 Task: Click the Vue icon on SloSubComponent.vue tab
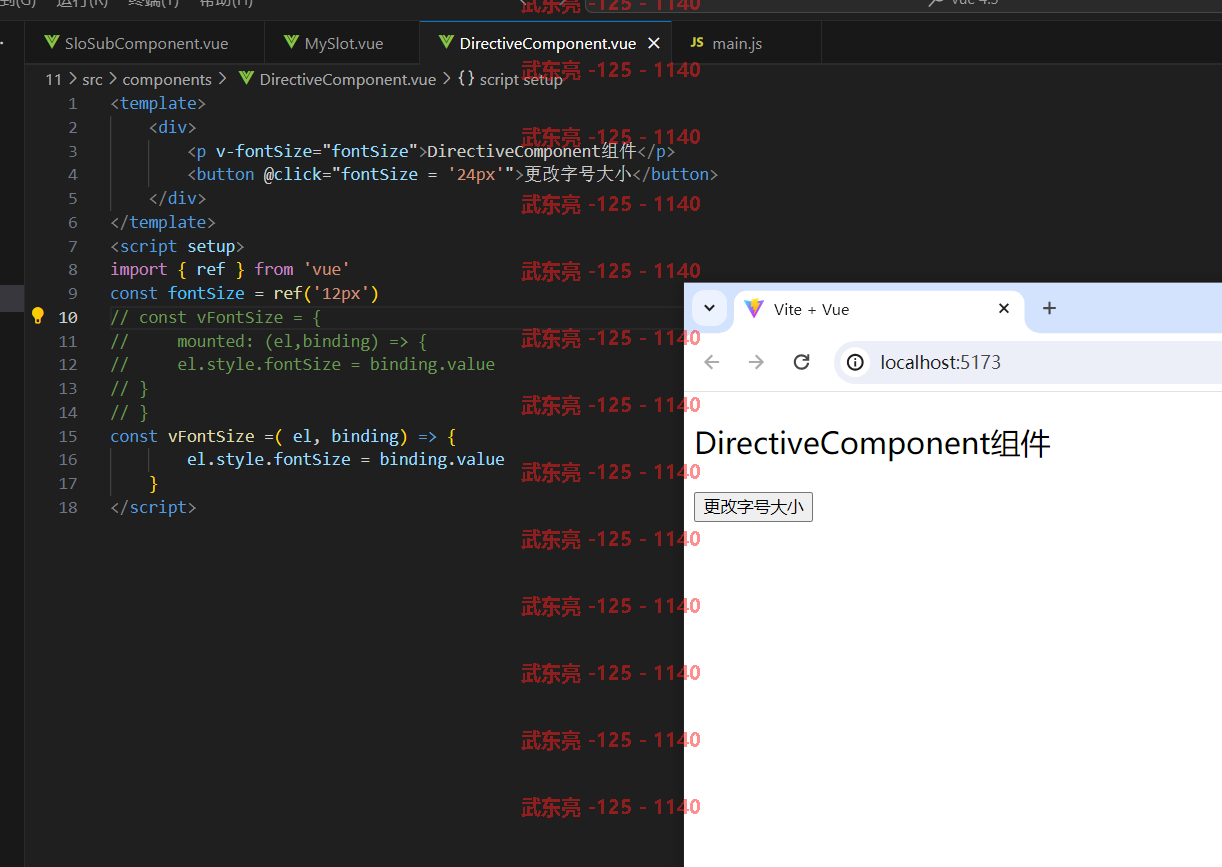pos(52,43)
